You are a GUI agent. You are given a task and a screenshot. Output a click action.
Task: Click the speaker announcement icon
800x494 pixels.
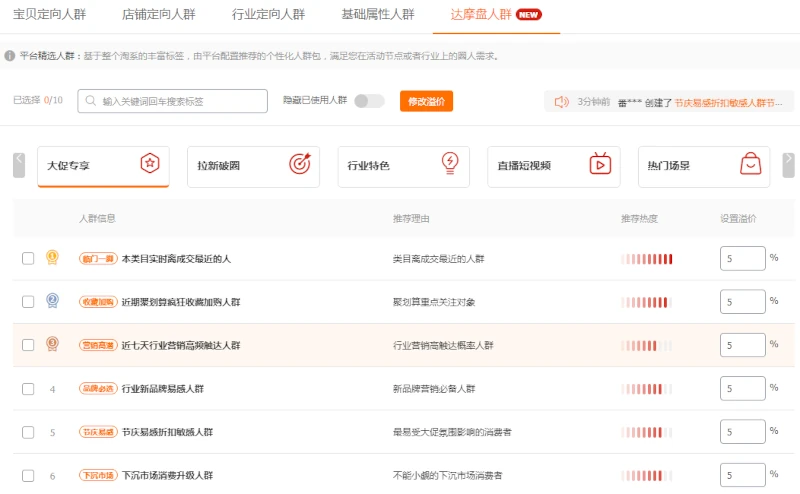click(561, 102)
